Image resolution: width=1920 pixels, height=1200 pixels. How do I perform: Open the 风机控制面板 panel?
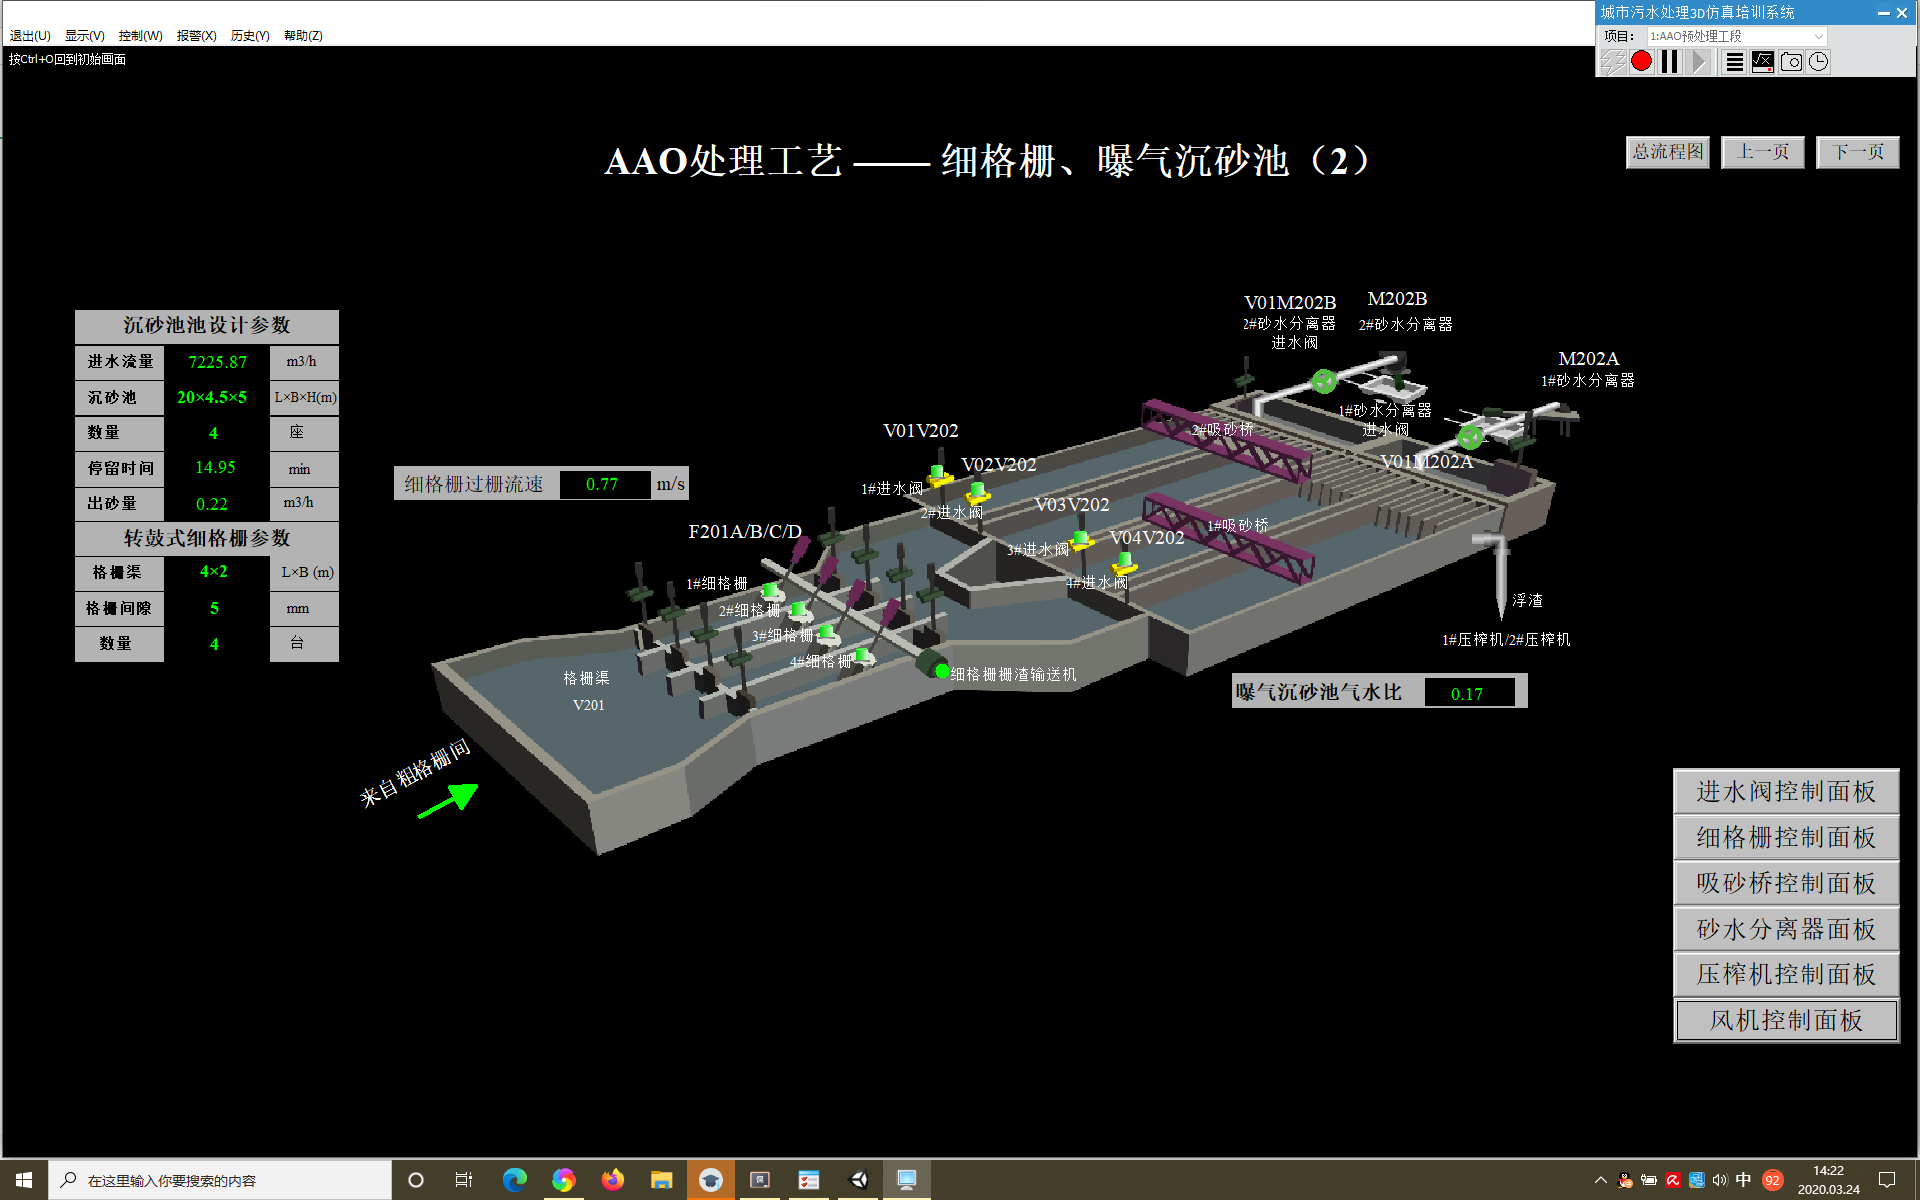click(x=1785, y=1020)
